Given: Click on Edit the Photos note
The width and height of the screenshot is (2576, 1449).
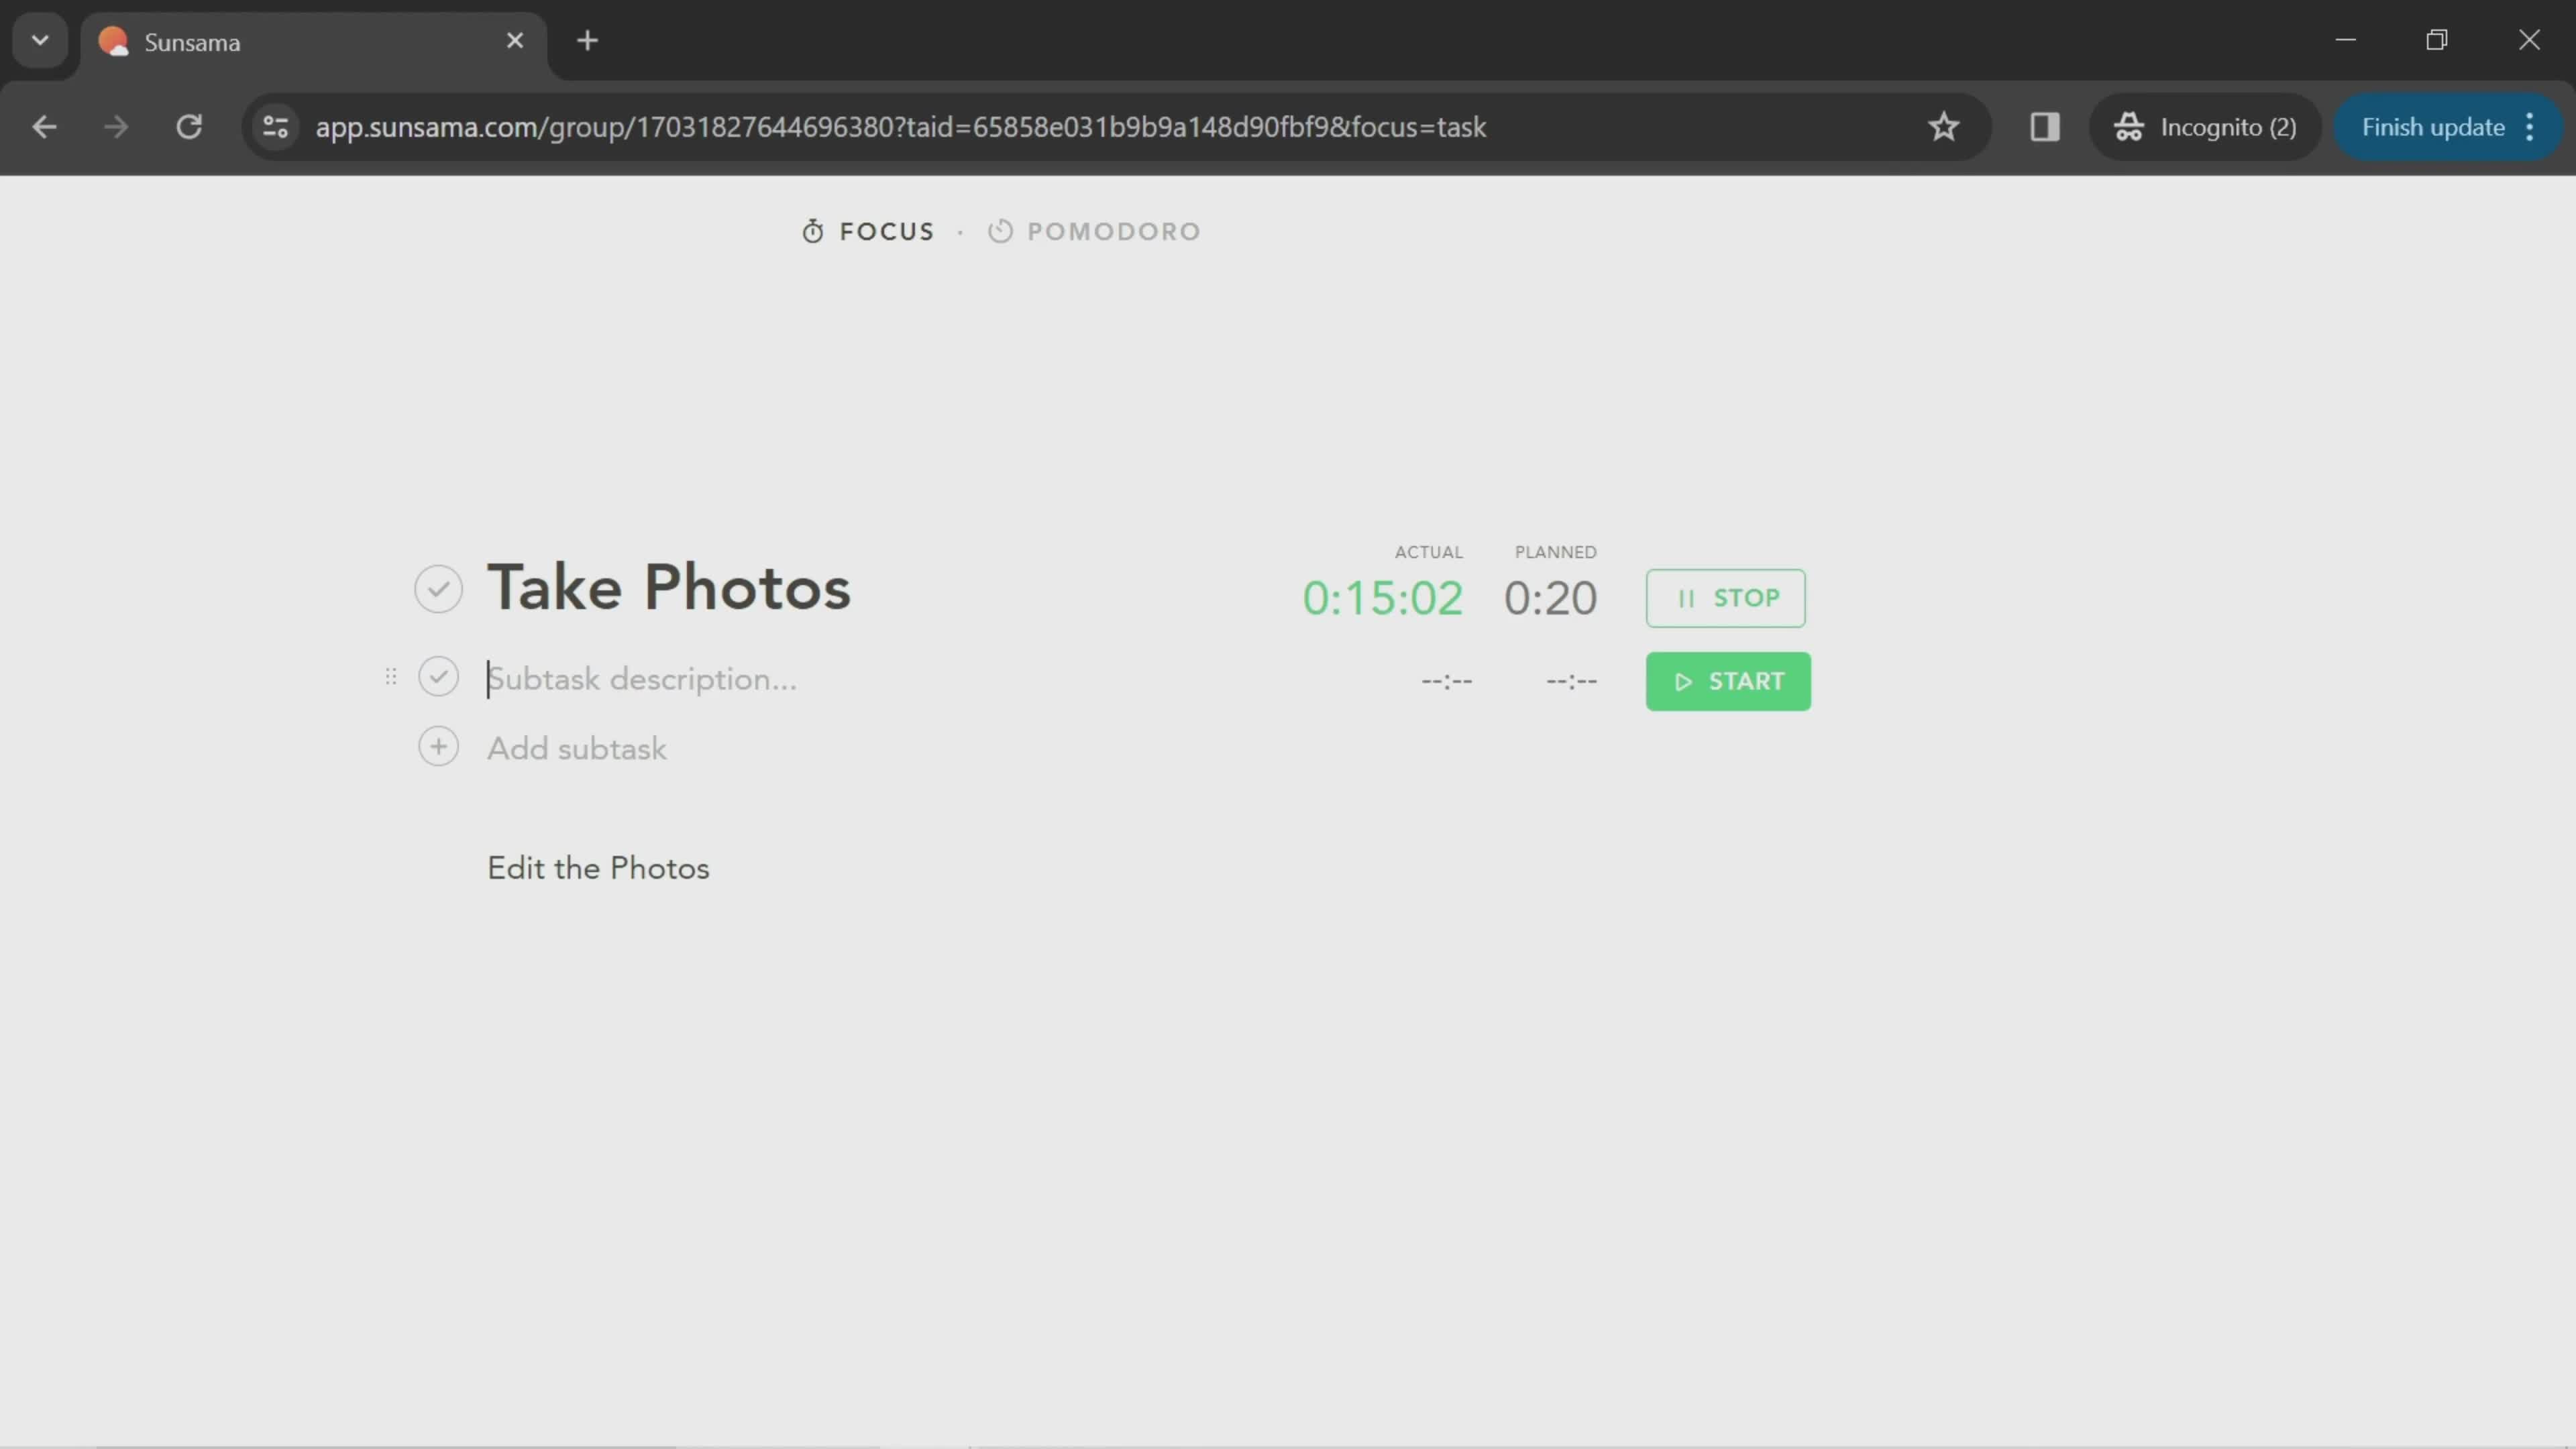Looking at the screenshot, I should point(598,869).
